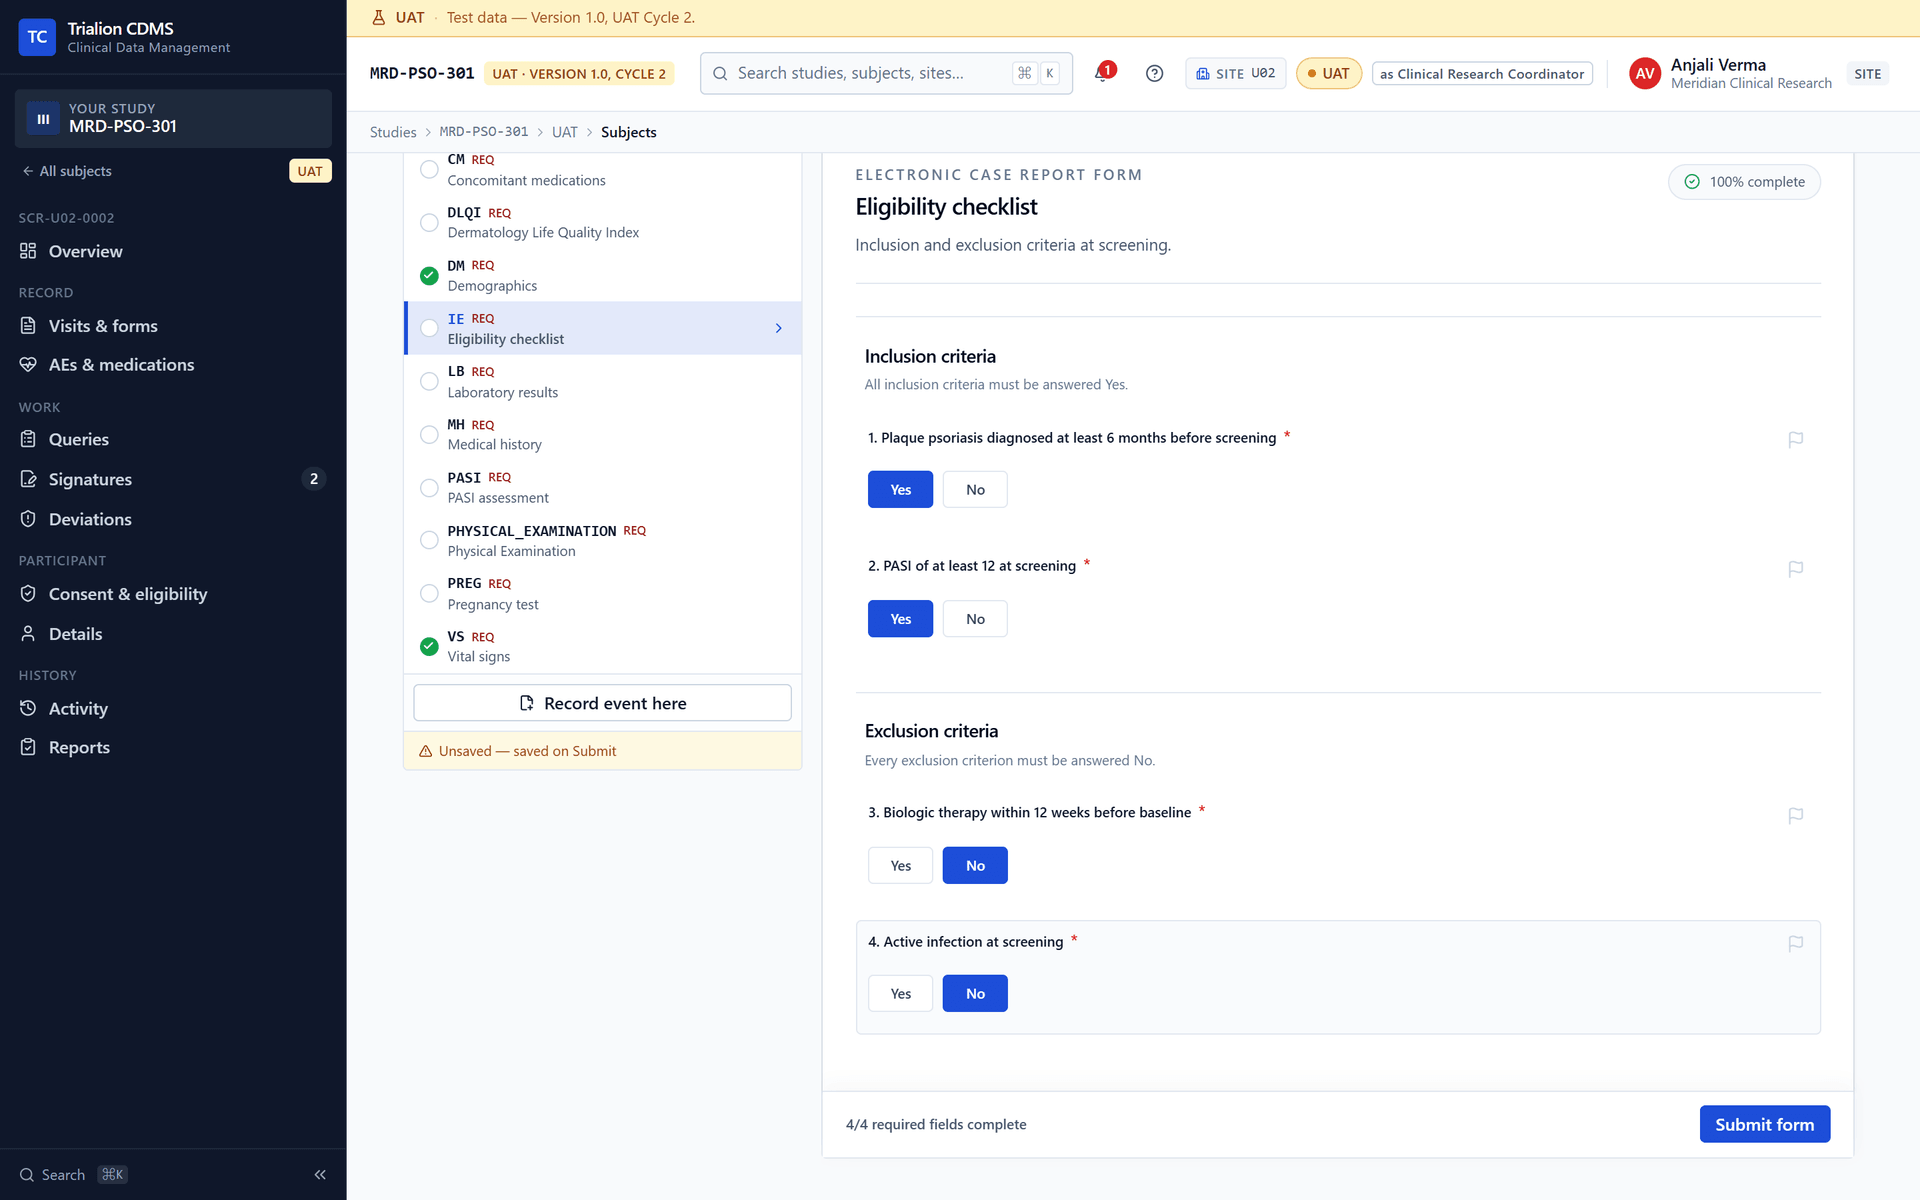Image resolution: width=1920 pixels, height=1200 pixels.
Task: Collapse the sidebar with double-chevron icon
Action: (320, 1175)
